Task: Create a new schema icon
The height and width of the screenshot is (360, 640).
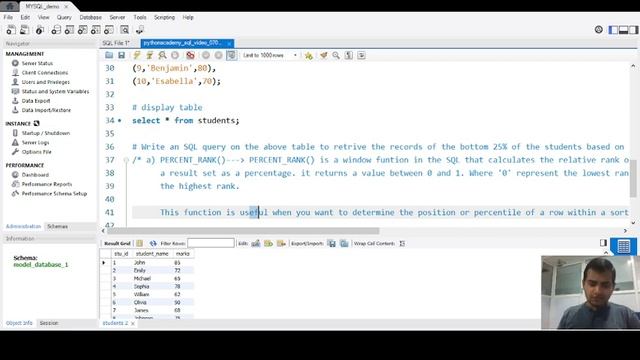Action: point(56,30)
